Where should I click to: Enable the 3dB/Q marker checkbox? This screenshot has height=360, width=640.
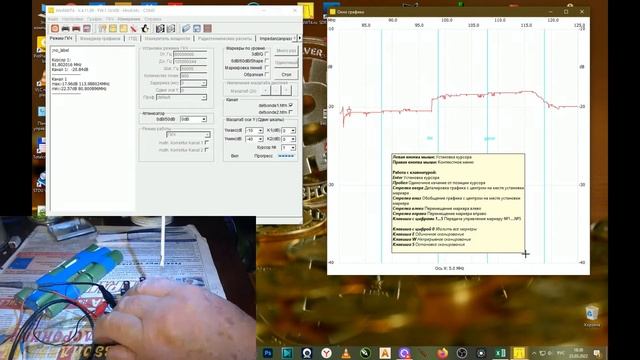[x=267, y=54]
